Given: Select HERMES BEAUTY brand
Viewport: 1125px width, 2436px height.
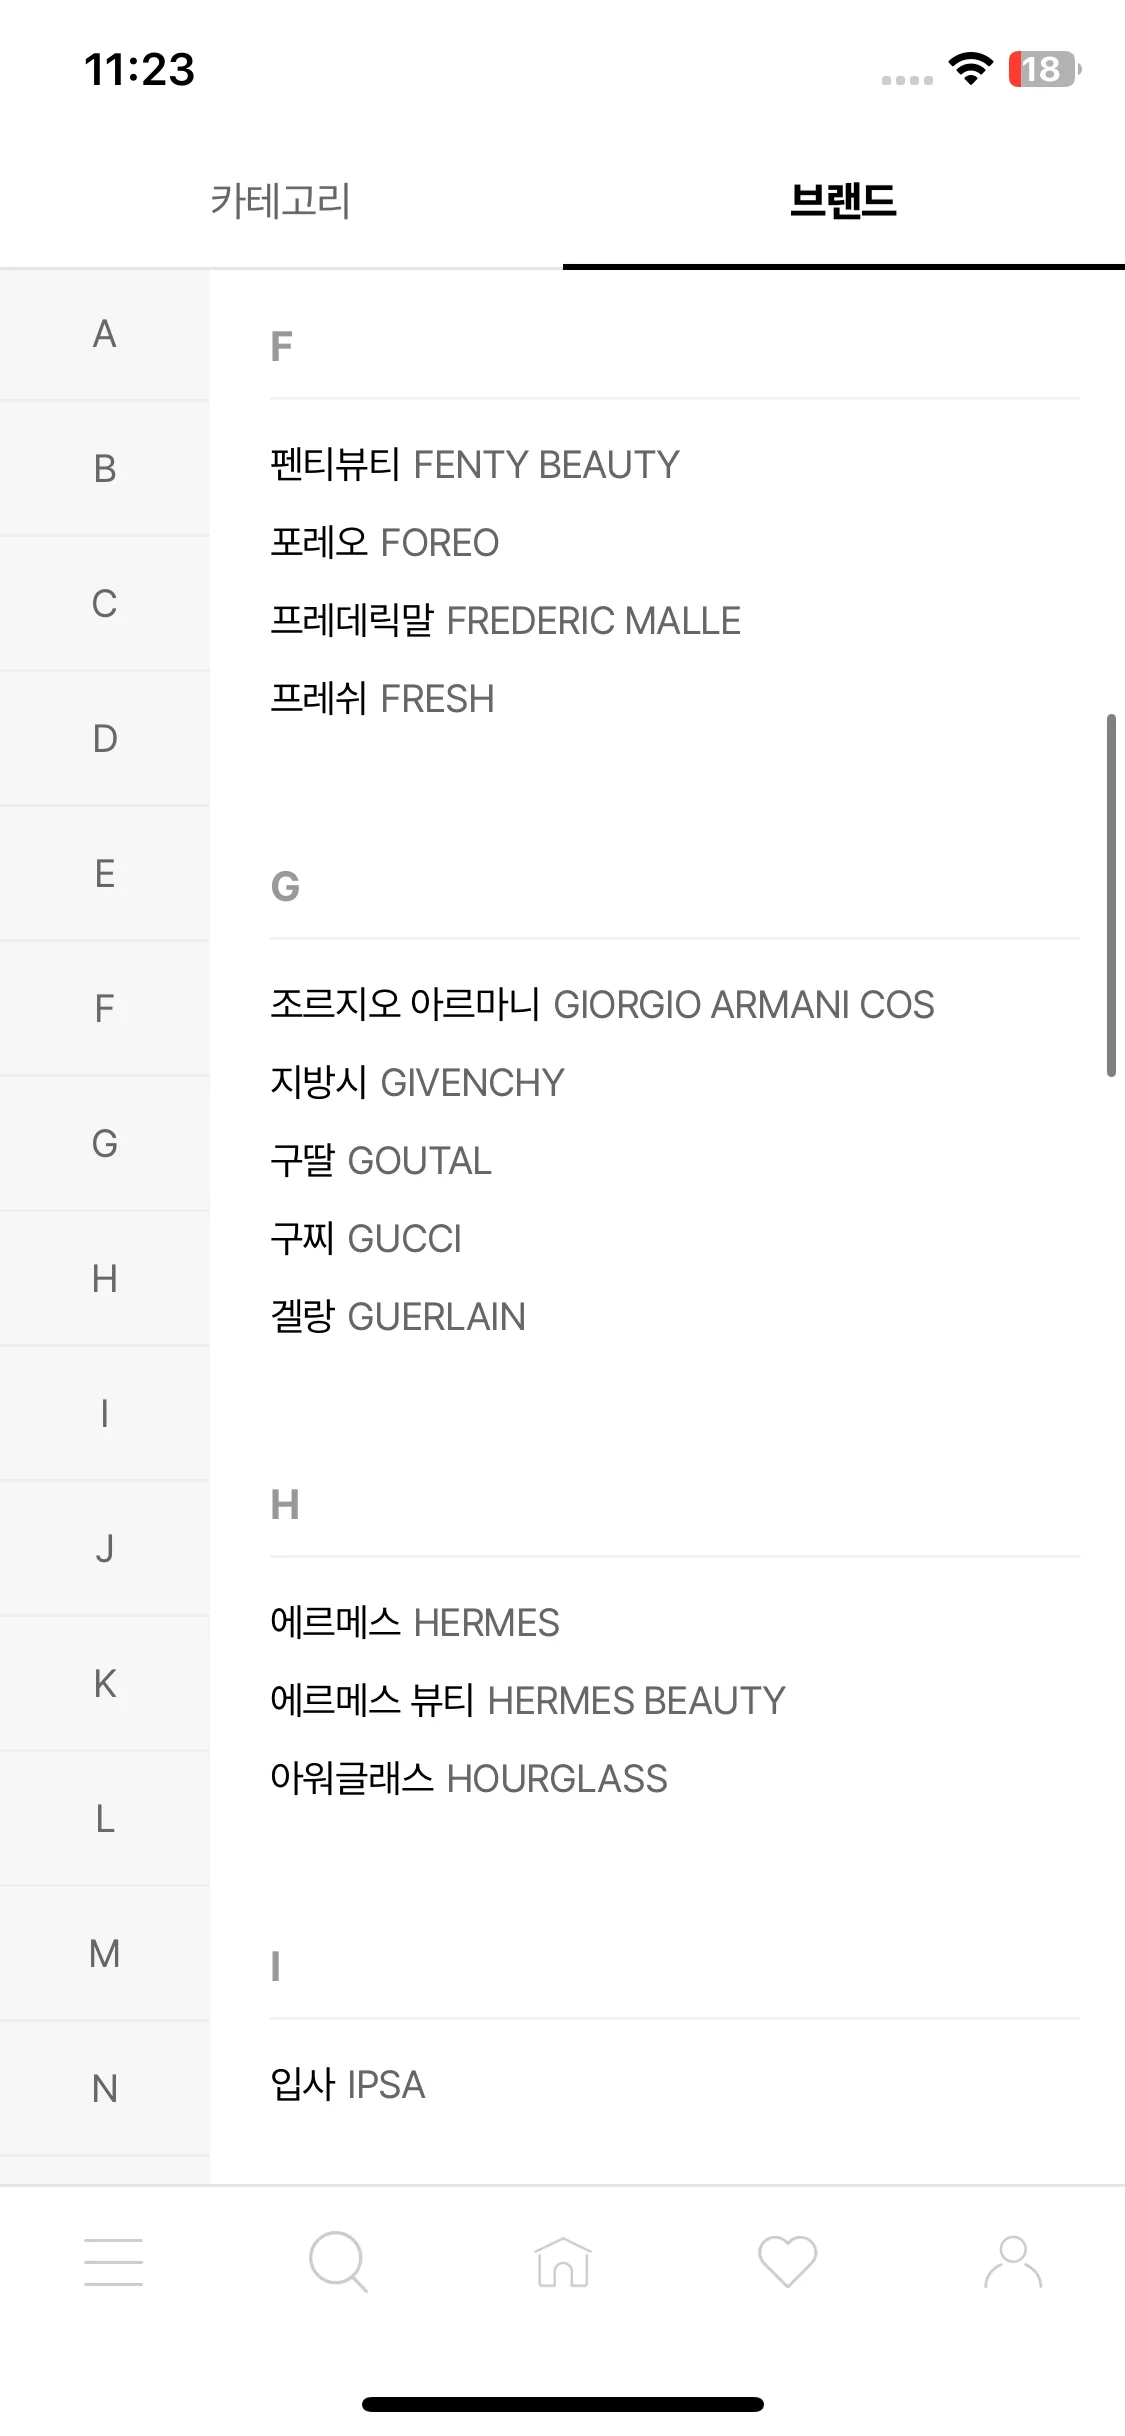Looking at the screenshot, I should (x=528, y=1701).
